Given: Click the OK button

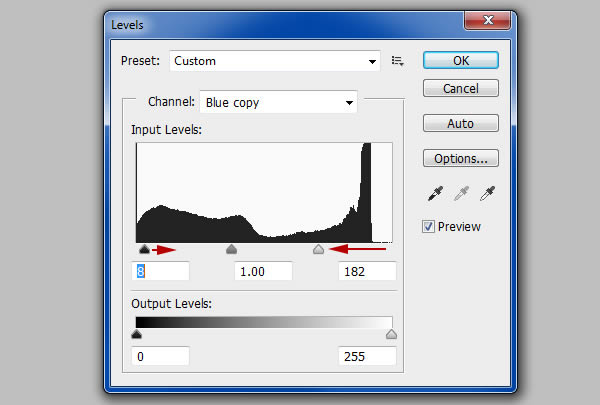Looking at the screenshot, I should 461,60.
